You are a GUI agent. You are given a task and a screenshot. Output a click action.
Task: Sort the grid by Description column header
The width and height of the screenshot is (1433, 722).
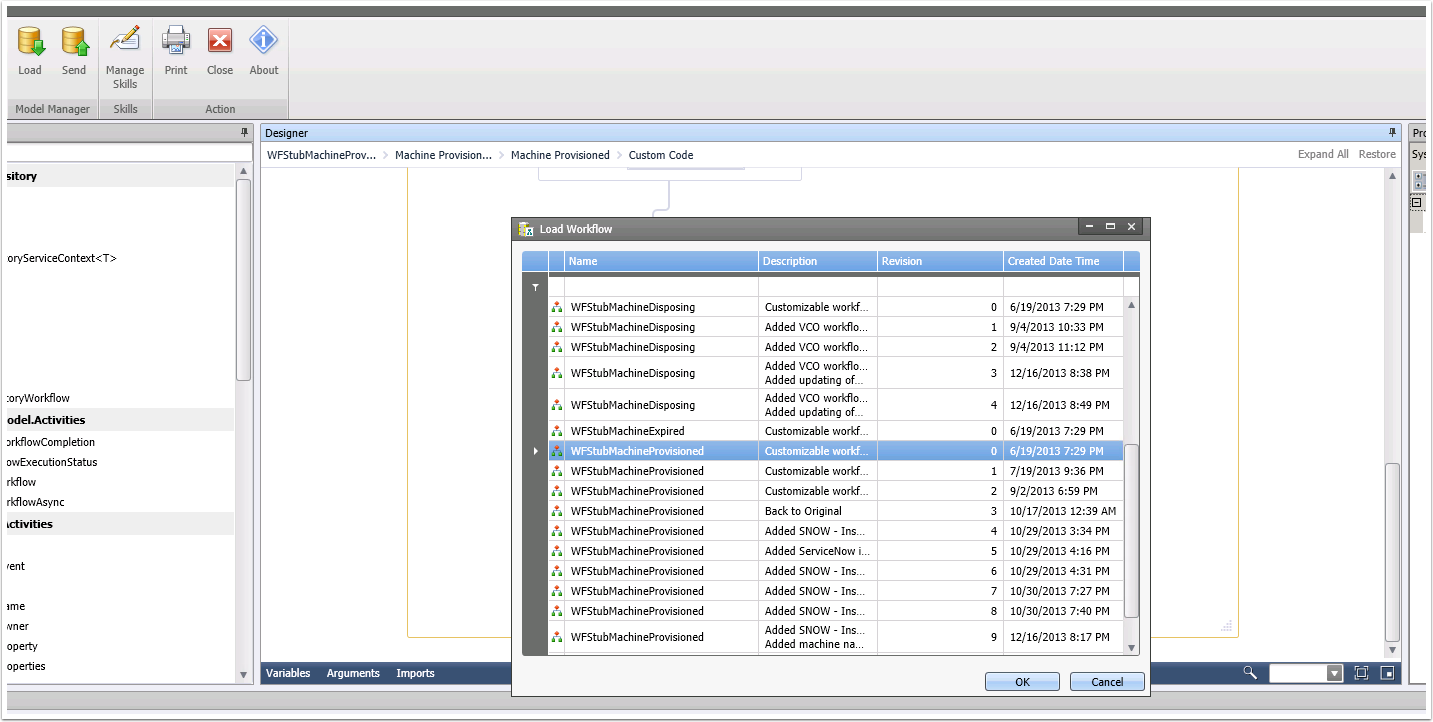click(x=818, y=261)
